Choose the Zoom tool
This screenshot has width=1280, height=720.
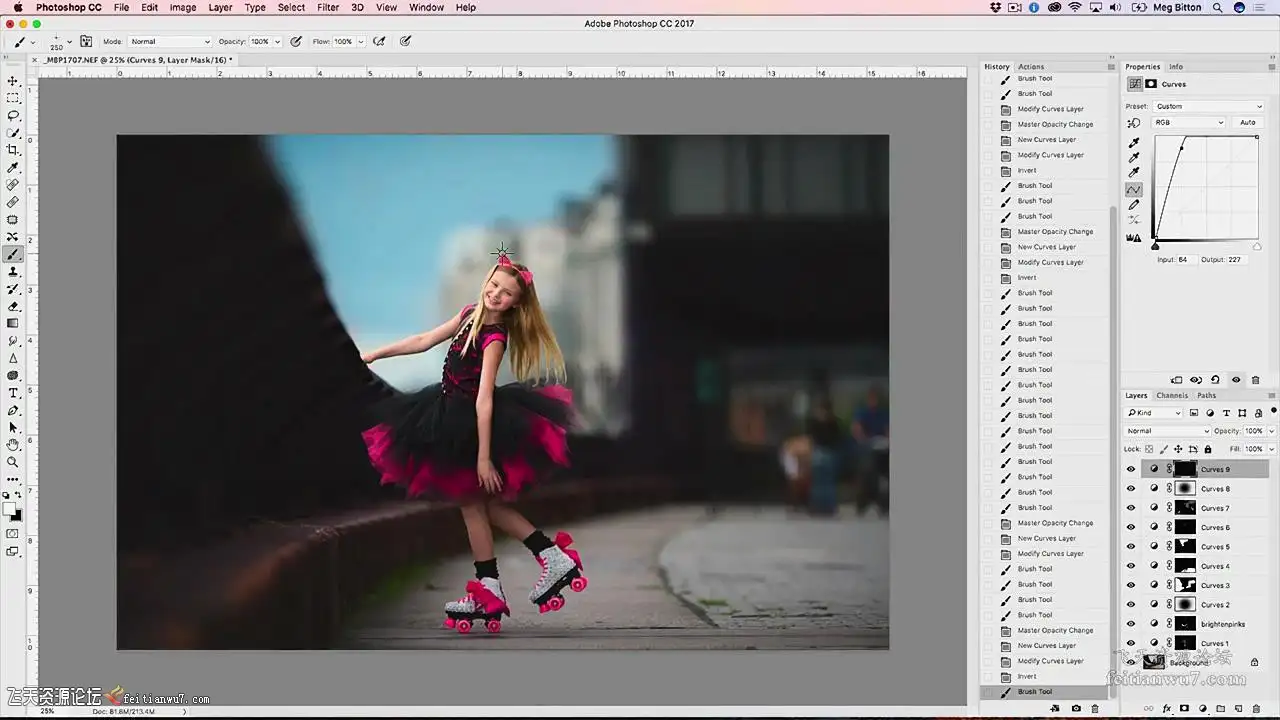pyautogui.click(x=13, y=462)
